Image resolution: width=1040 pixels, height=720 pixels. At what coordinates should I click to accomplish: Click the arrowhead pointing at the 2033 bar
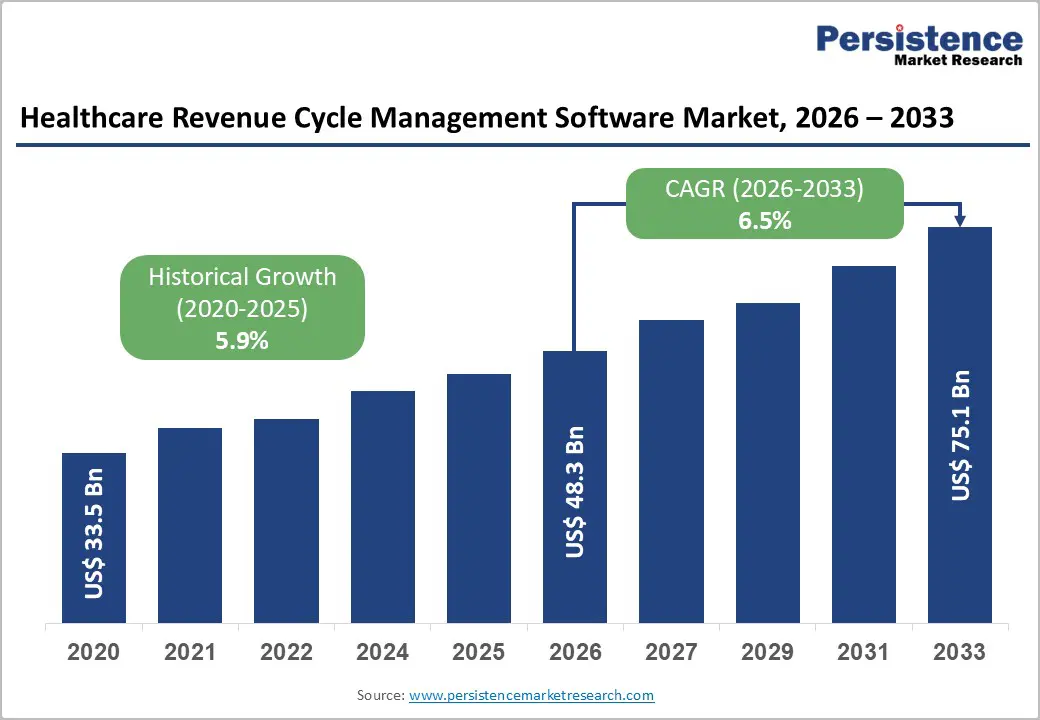[x=960, y=220]
